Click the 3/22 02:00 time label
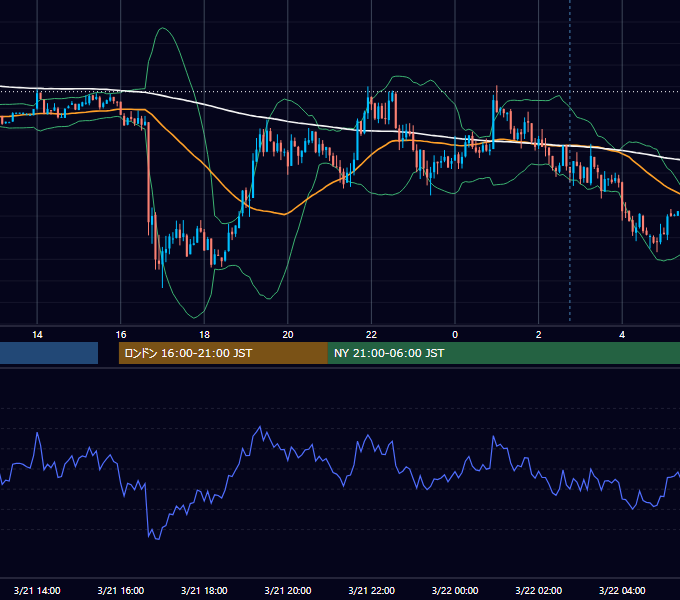The height and width of the screenshot is (600, 680). coord(539,590)
